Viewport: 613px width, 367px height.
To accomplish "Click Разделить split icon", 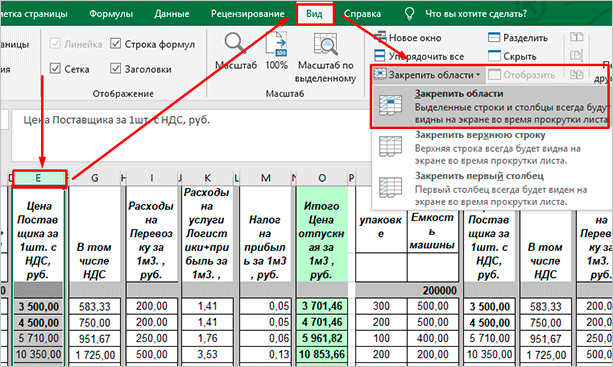I will 494,37.
